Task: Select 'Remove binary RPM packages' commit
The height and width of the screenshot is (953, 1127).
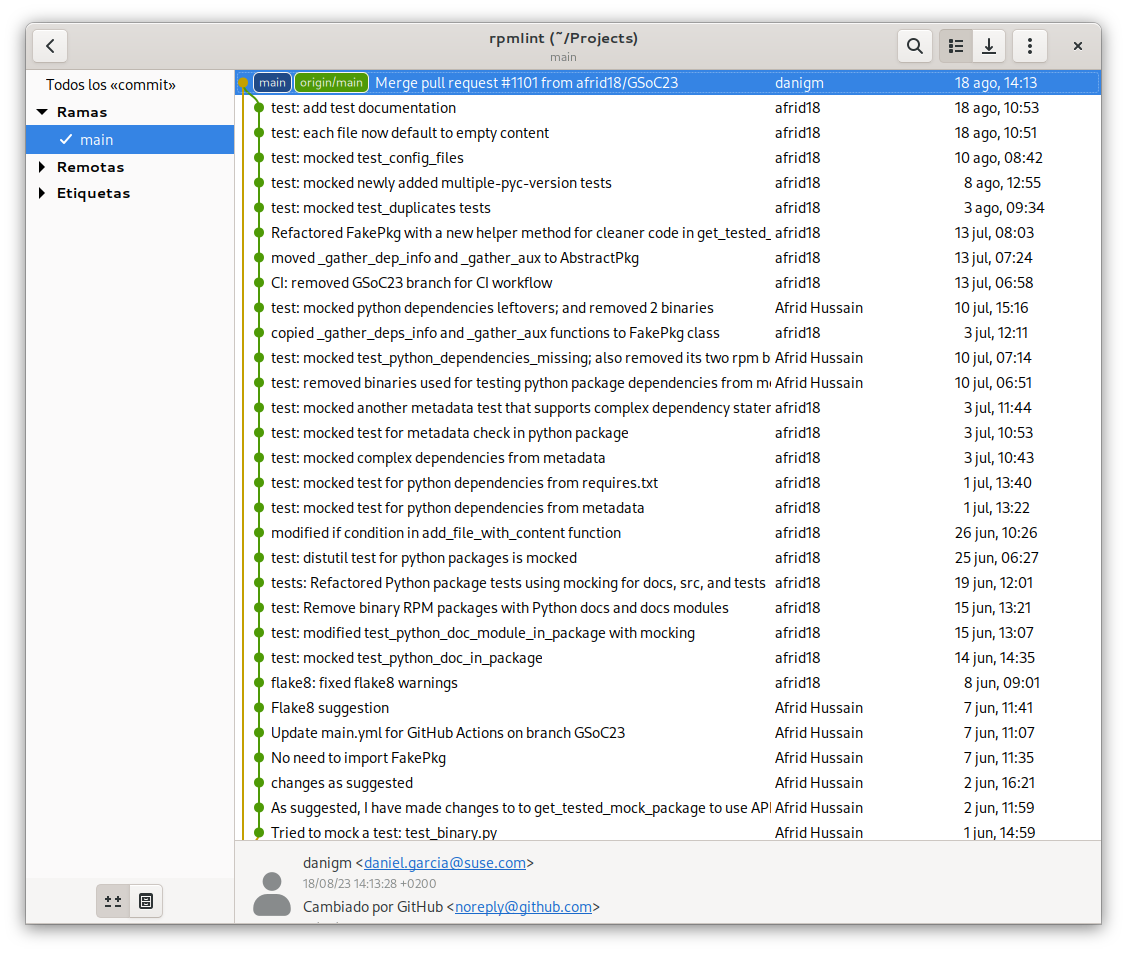Action: coord(668,608)
